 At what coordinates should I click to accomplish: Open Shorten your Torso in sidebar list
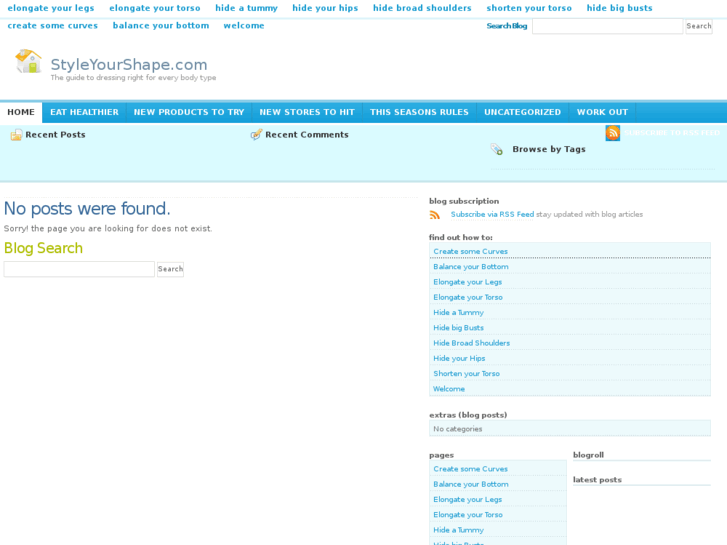[466, 374]
